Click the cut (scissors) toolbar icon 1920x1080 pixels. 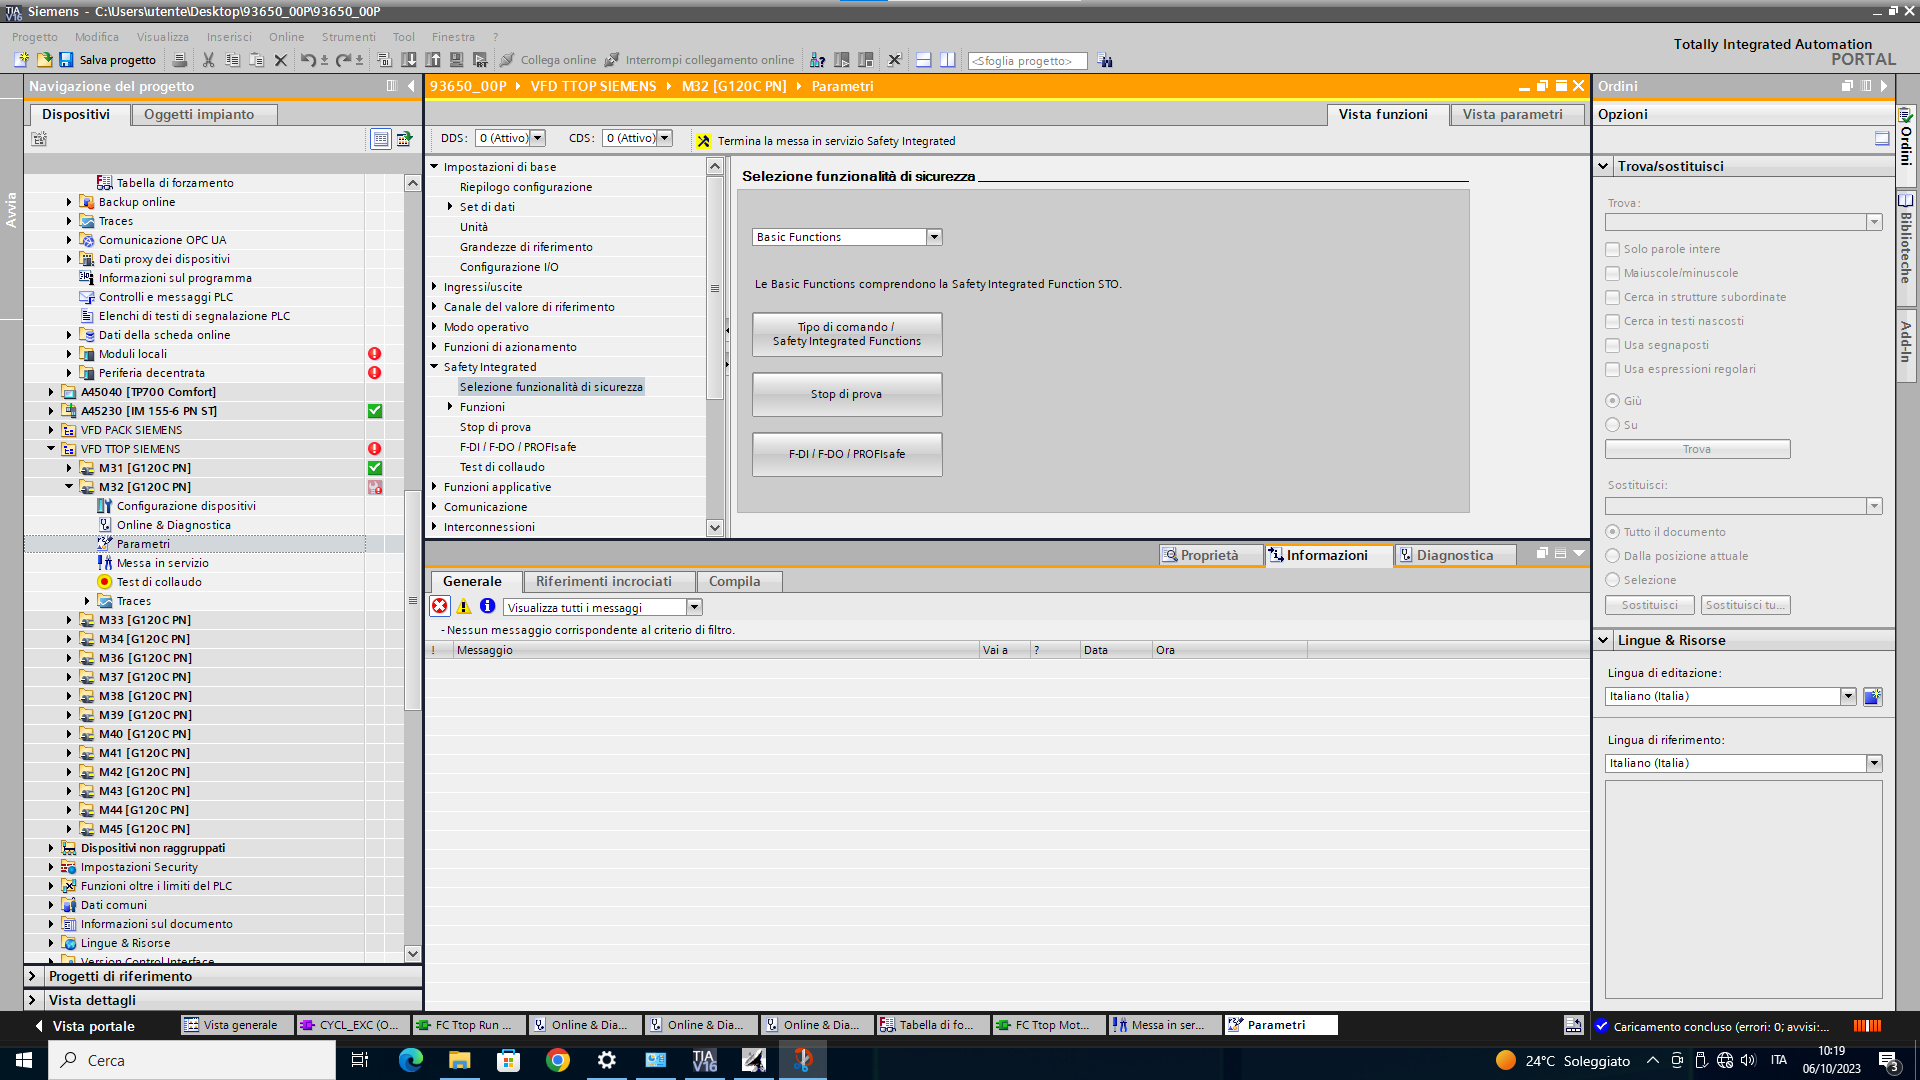pyautogui.click(x=208, y=60)
